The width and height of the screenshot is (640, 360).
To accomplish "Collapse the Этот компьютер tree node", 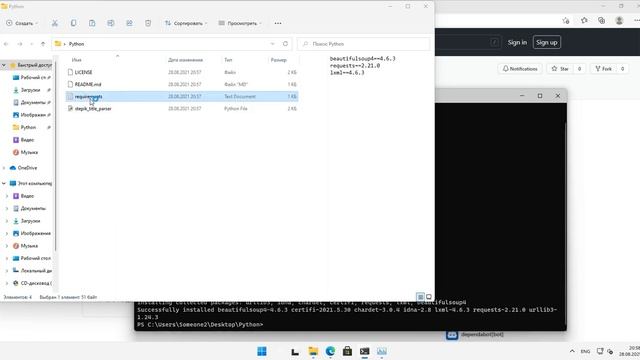I will point(4,184).
